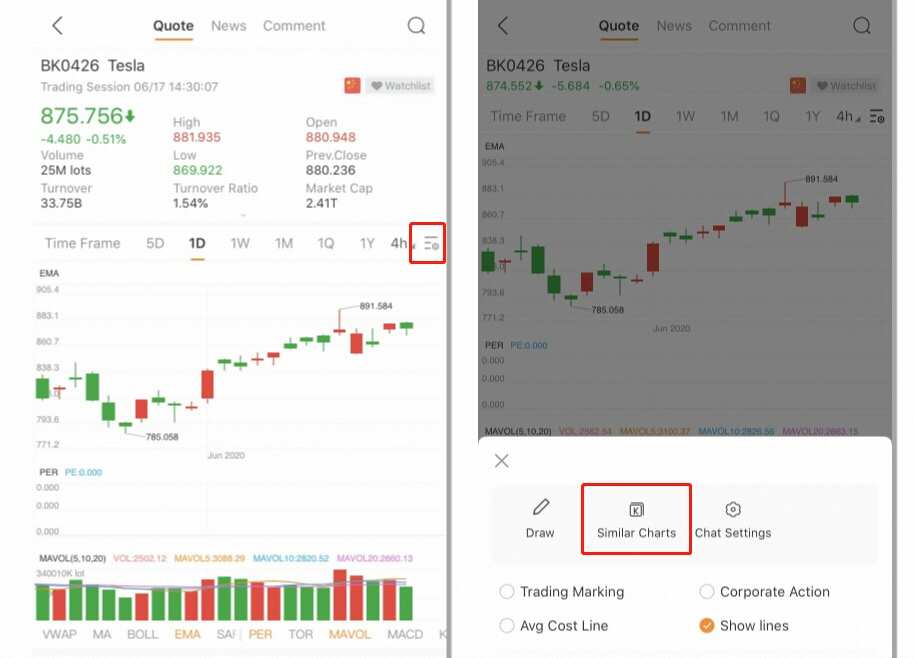Expand more quote details chevron below stats
Viewport: 914px width, 658px height.
pos(242,215)
